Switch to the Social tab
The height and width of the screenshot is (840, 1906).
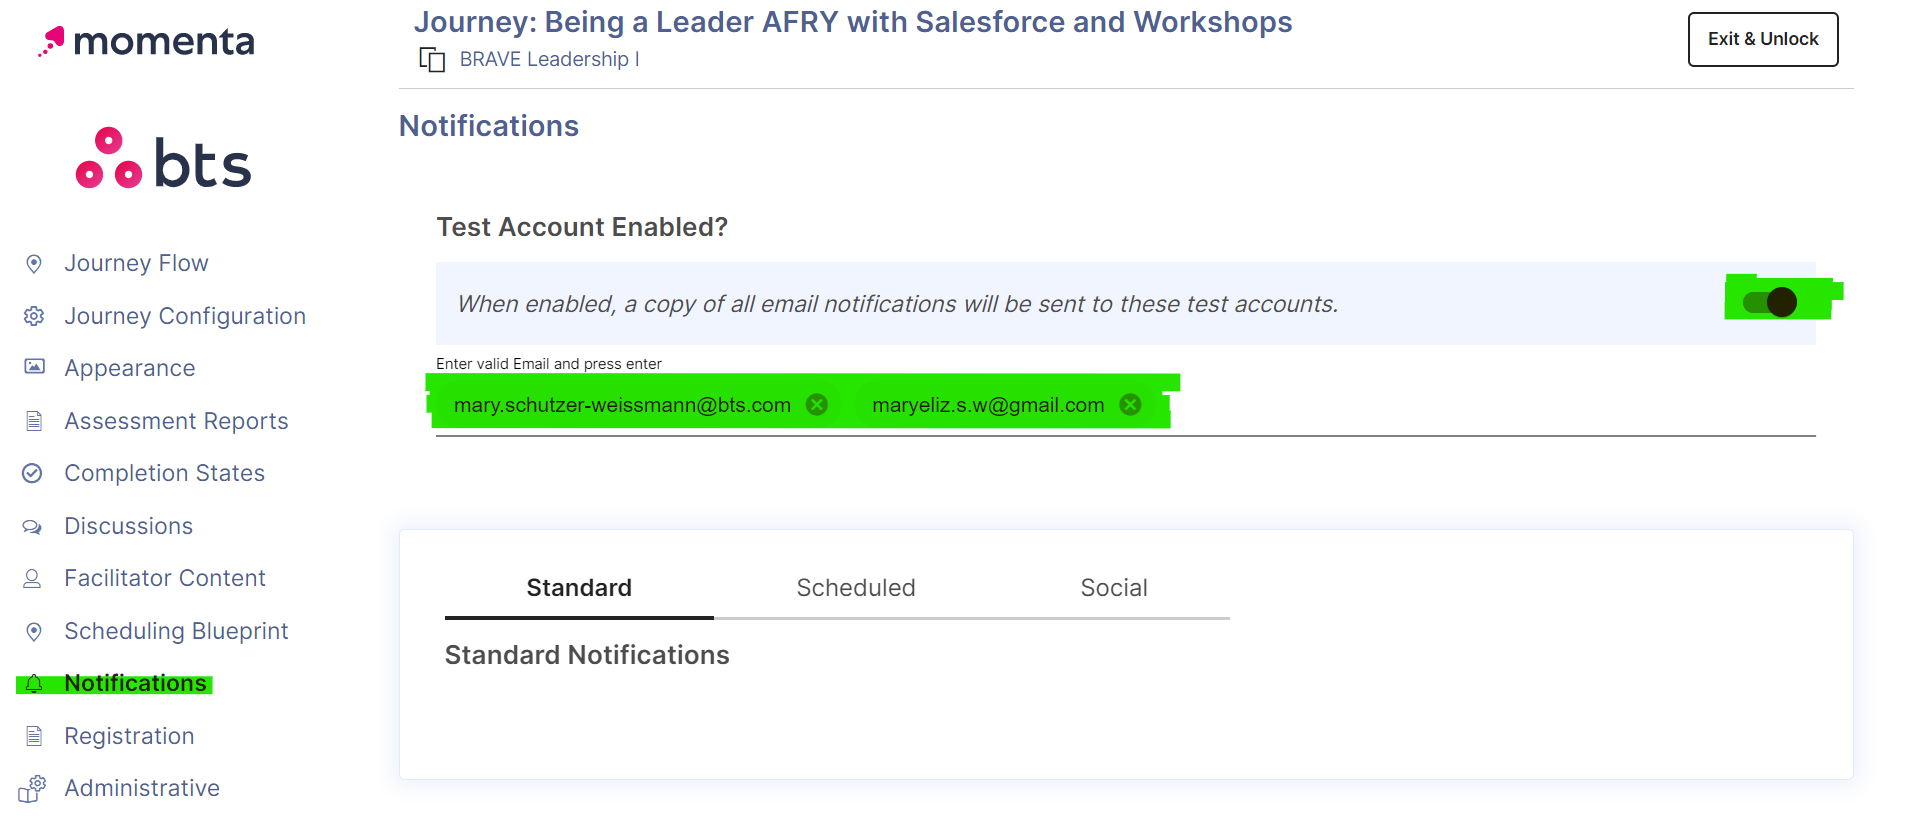pos(1114,588)
